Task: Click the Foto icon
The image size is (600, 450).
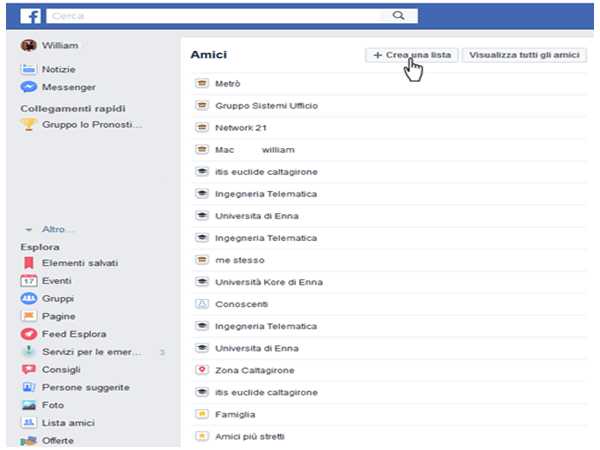Action: (x=29, y=405)
